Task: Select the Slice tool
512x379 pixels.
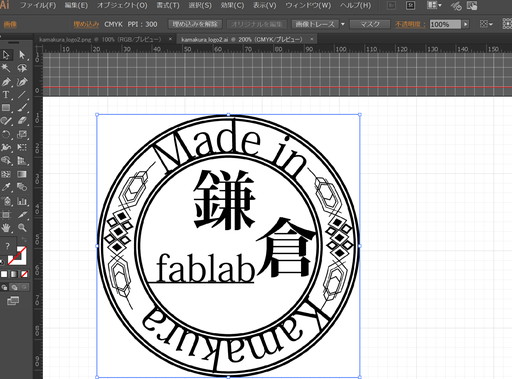Action: click(22, 214)
